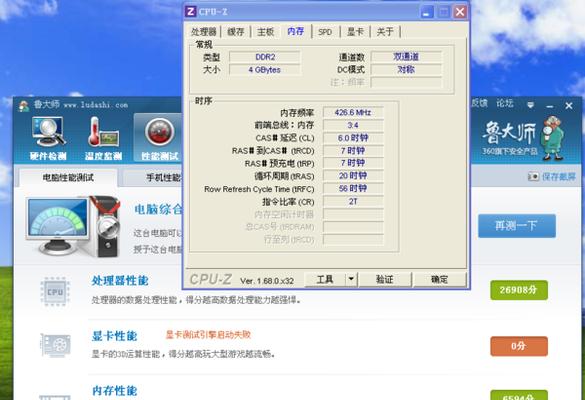585x400 pixels.
Task: Open 硬件检测 hardware detection in 鲁大师
Action: (49, 138)
